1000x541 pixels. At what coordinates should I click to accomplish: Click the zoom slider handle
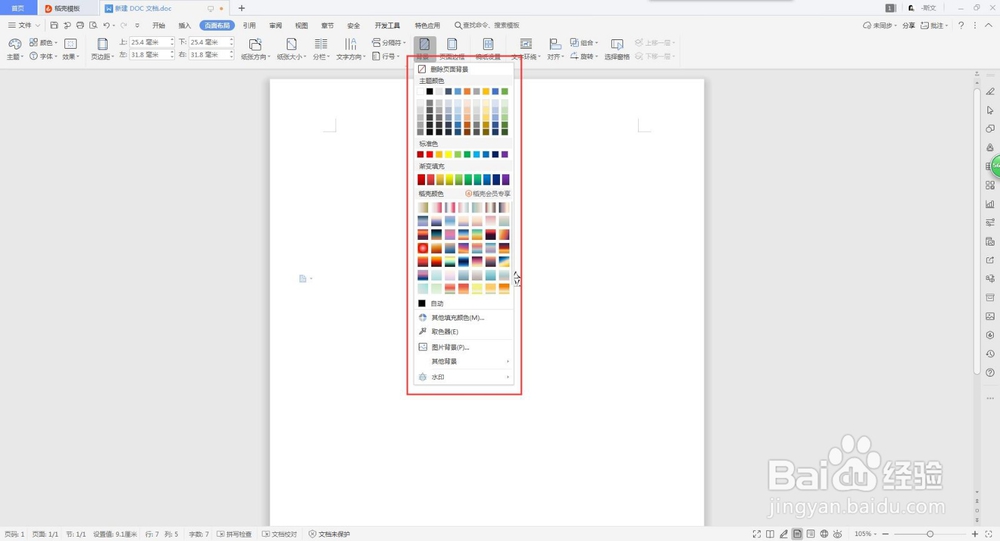point(930,534)
